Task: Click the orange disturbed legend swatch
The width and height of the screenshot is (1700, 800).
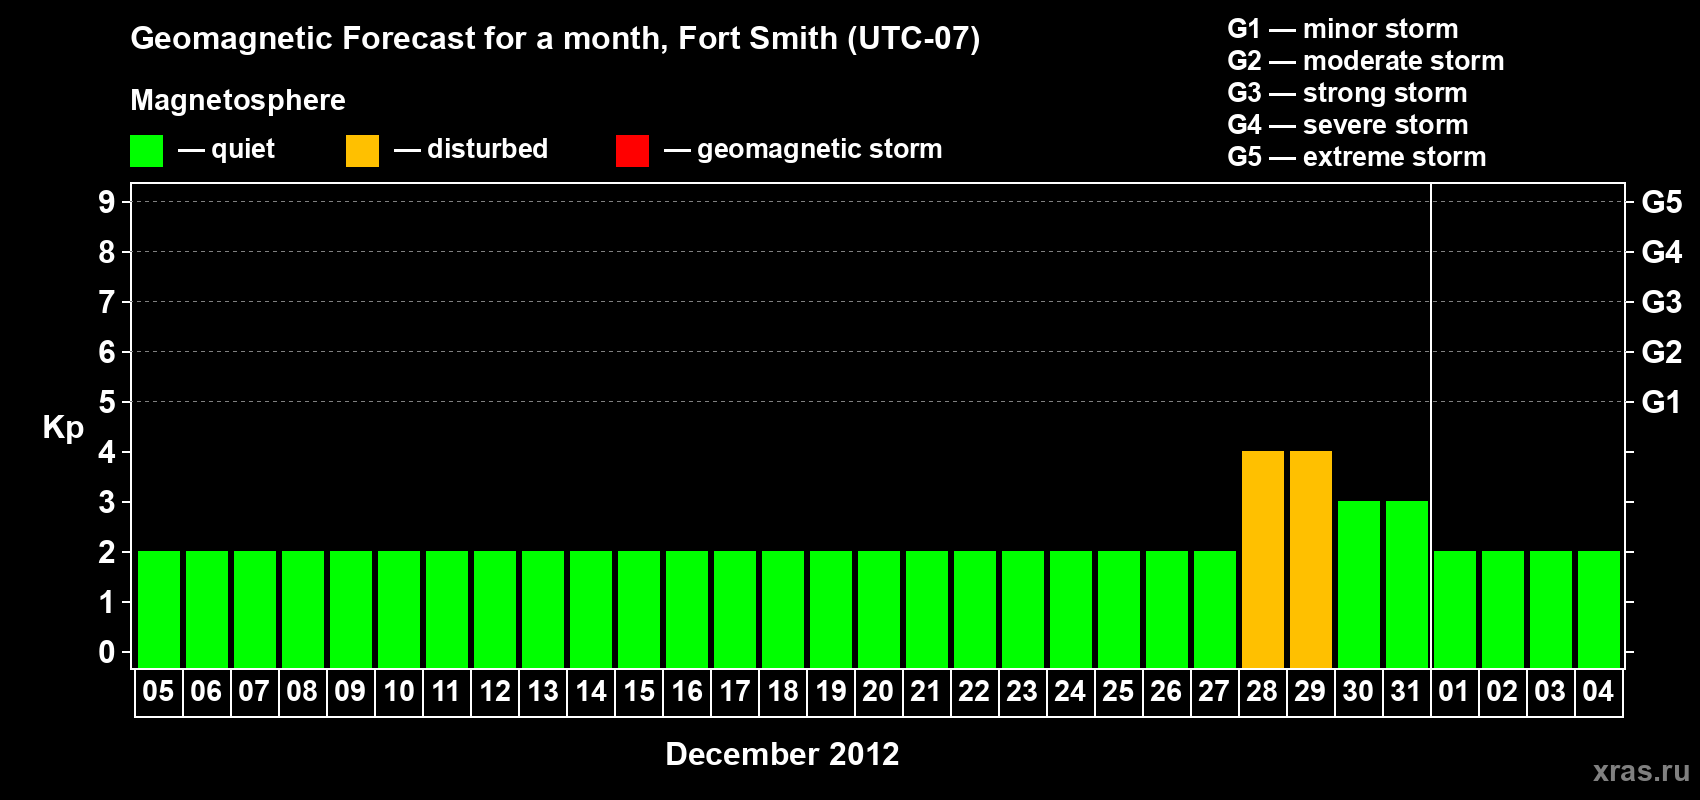Action: [362, 151]
